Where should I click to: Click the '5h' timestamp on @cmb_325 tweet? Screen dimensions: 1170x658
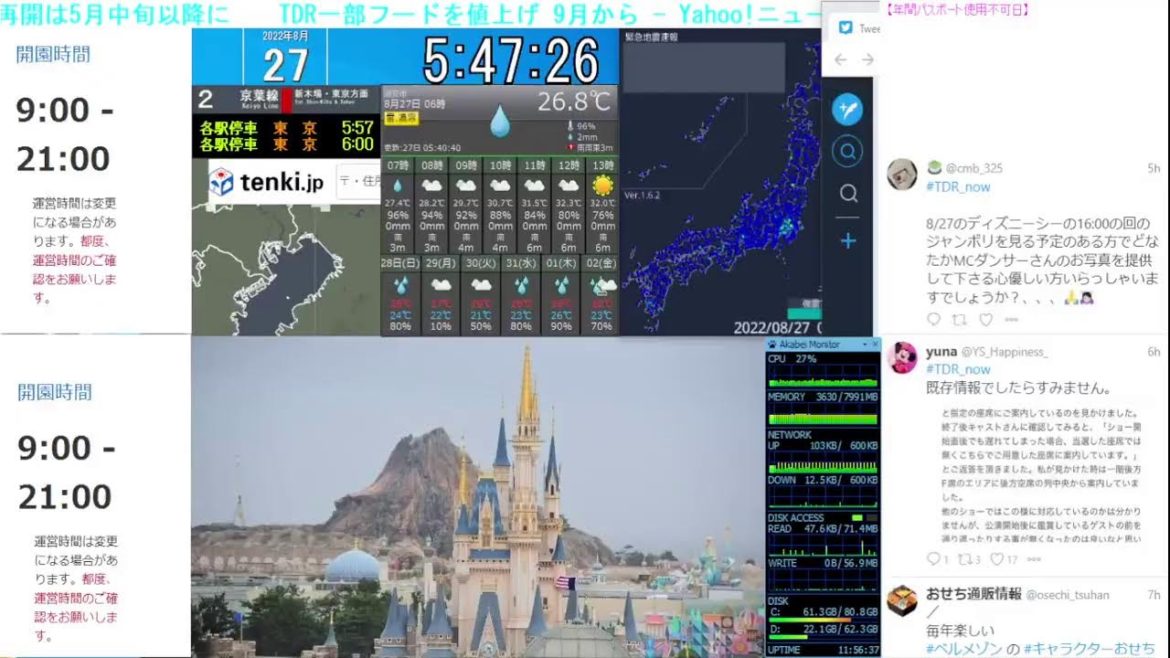[1154, 169]
